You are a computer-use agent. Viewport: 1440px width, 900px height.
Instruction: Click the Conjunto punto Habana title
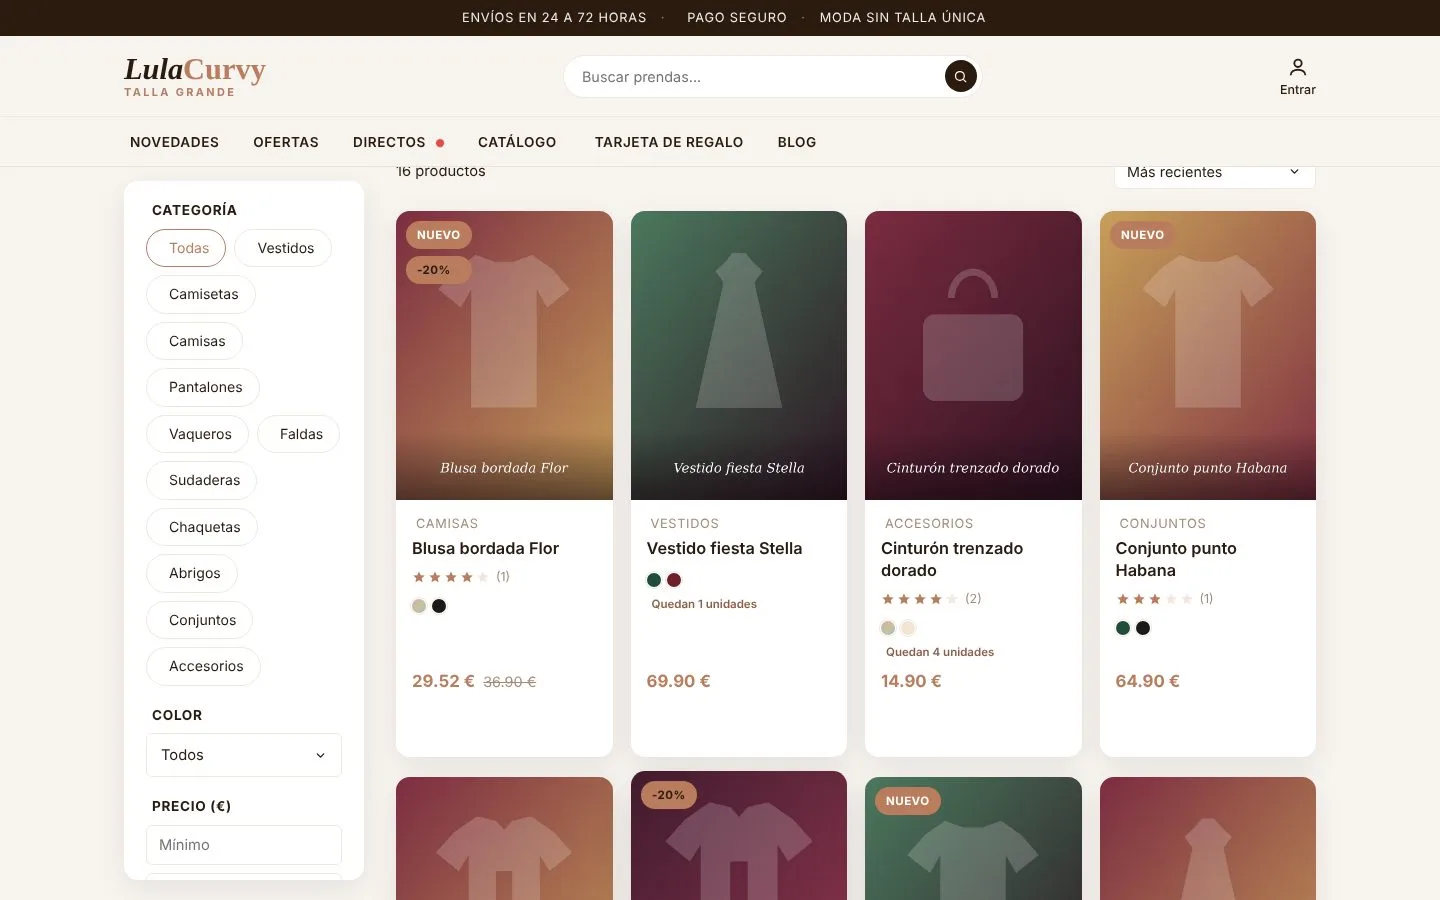(x=1176, y=559)
